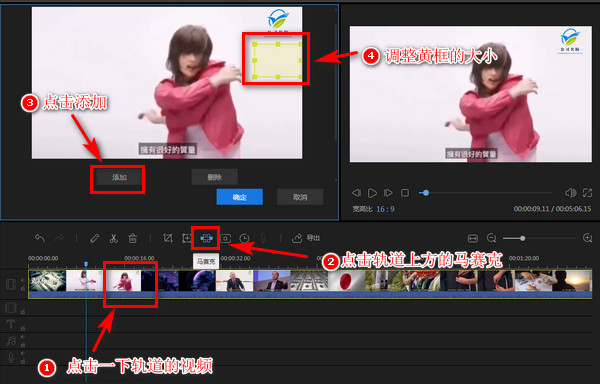Enter fullscreen preview mode
600x384 pixels.
[587, 193]
